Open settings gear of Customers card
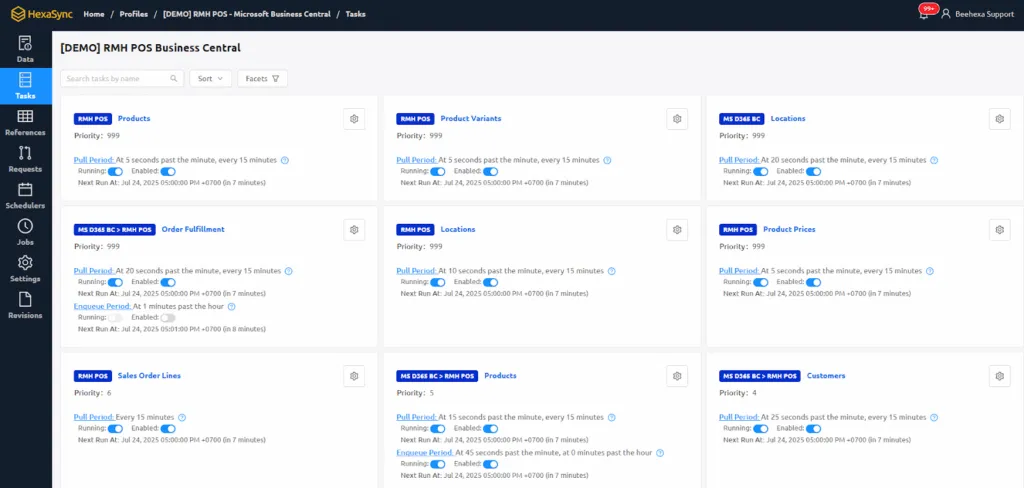 click(999, 376)
